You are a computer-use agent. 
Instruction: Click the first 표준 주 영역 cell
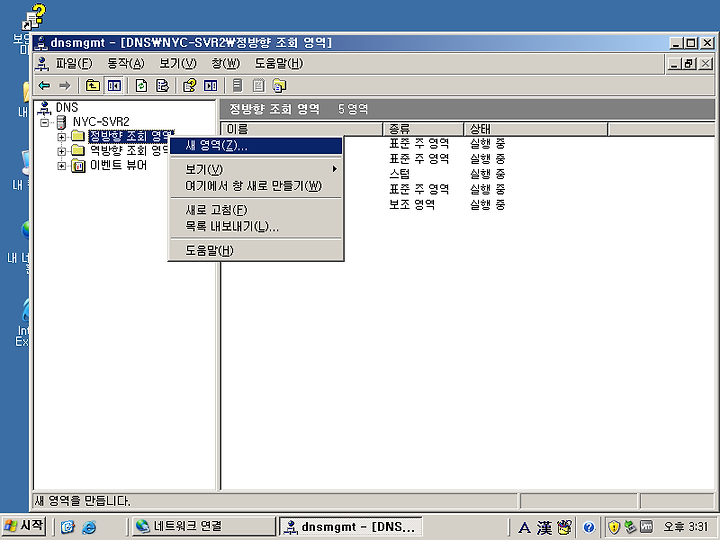point(419,144)
